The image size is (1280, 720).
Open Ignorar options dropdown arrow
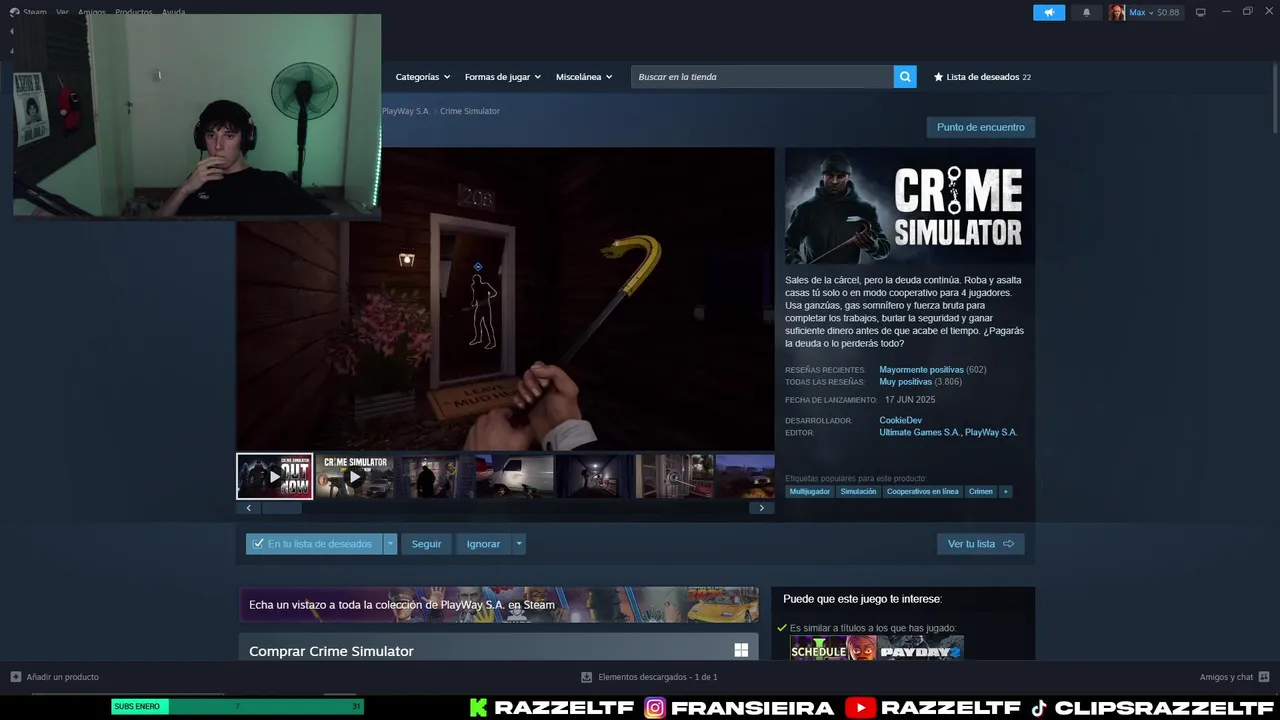click(518, 544)
